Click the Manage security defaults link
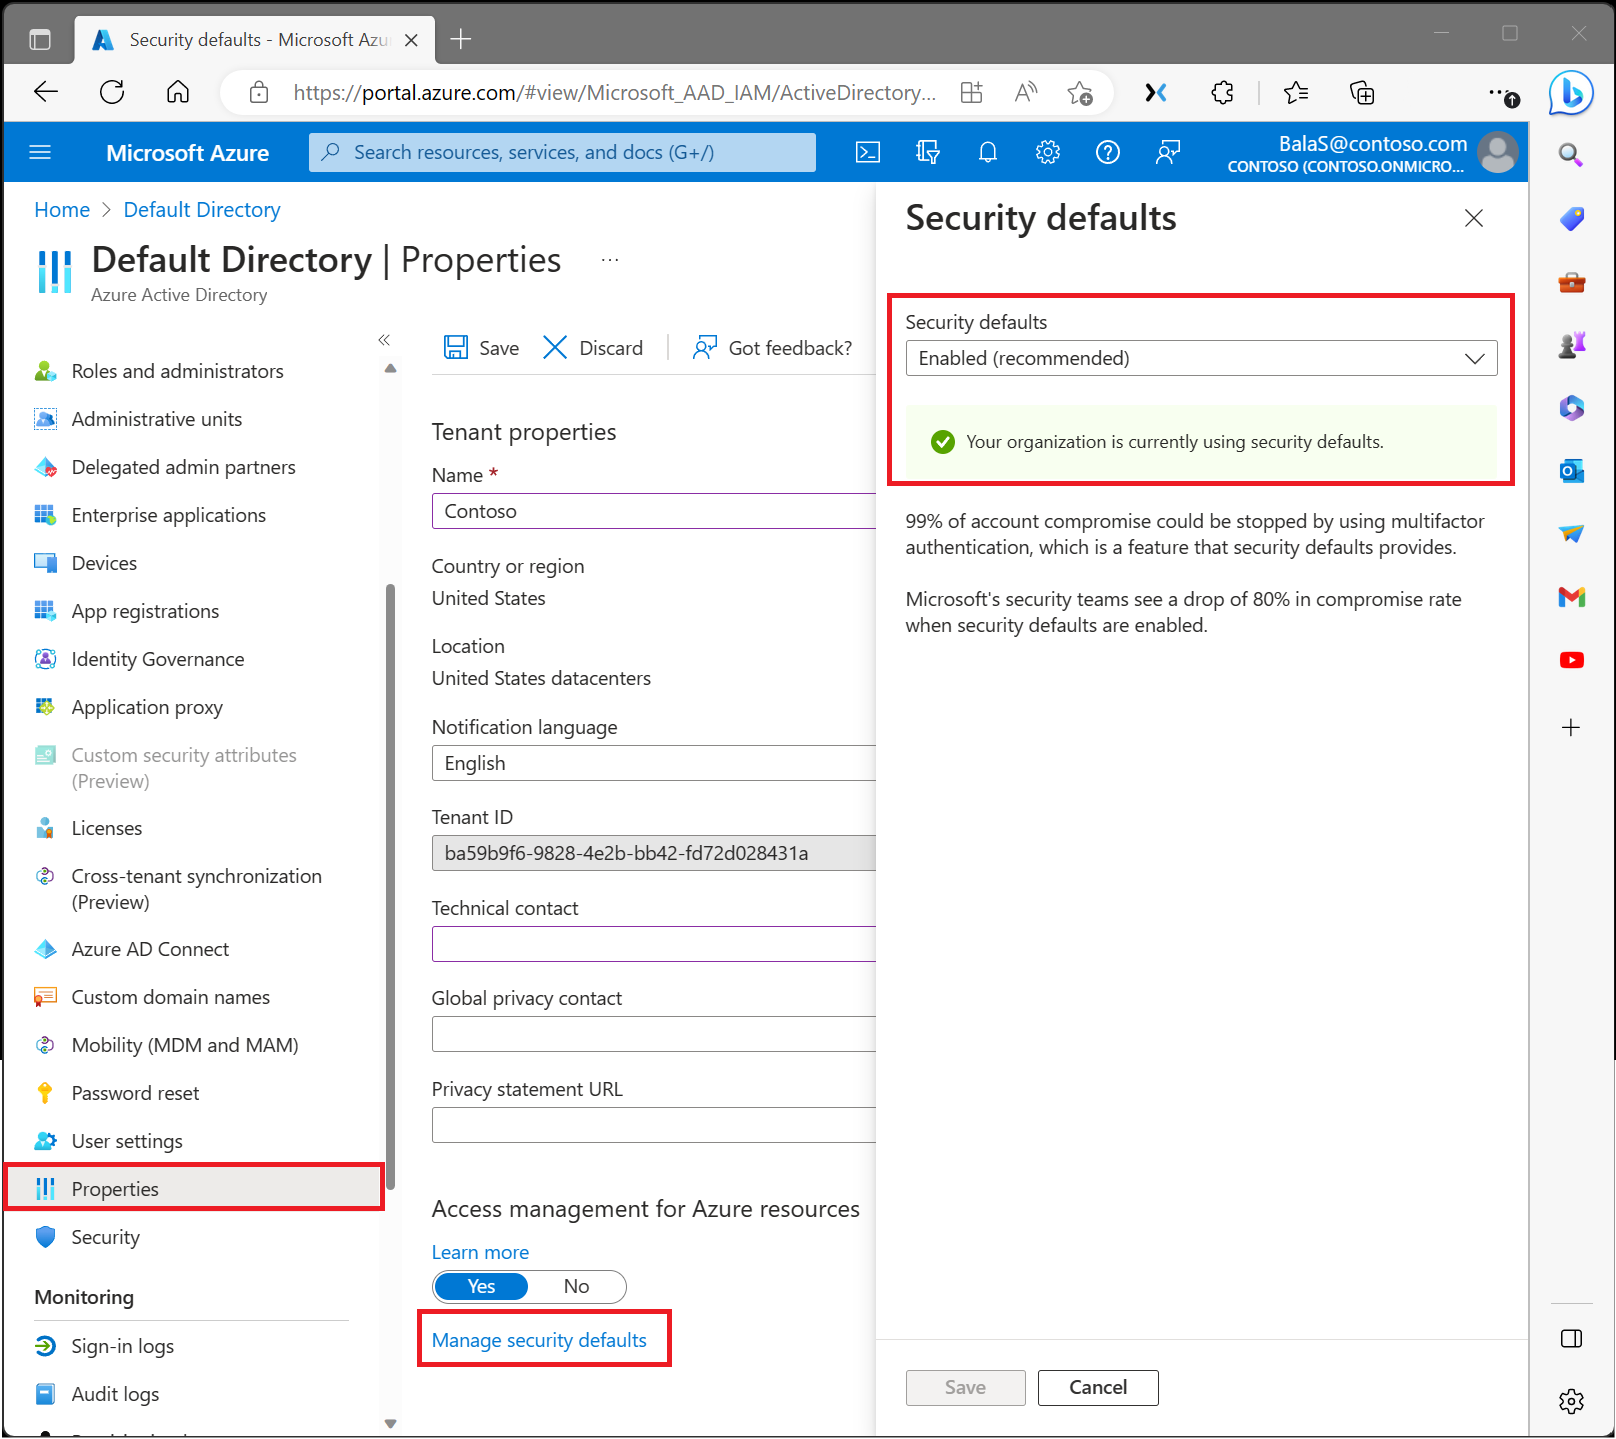Screen dimensions: 1616x1439 tap(537, 1339)
